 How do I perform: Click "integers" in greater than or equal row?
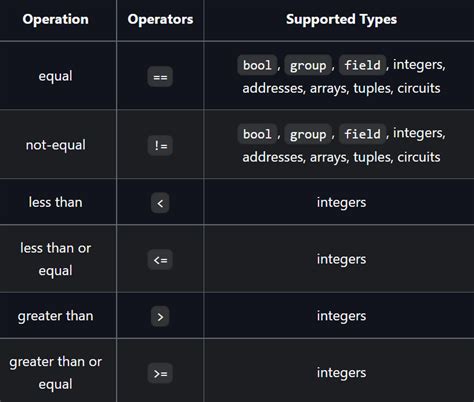coord(341,373)
